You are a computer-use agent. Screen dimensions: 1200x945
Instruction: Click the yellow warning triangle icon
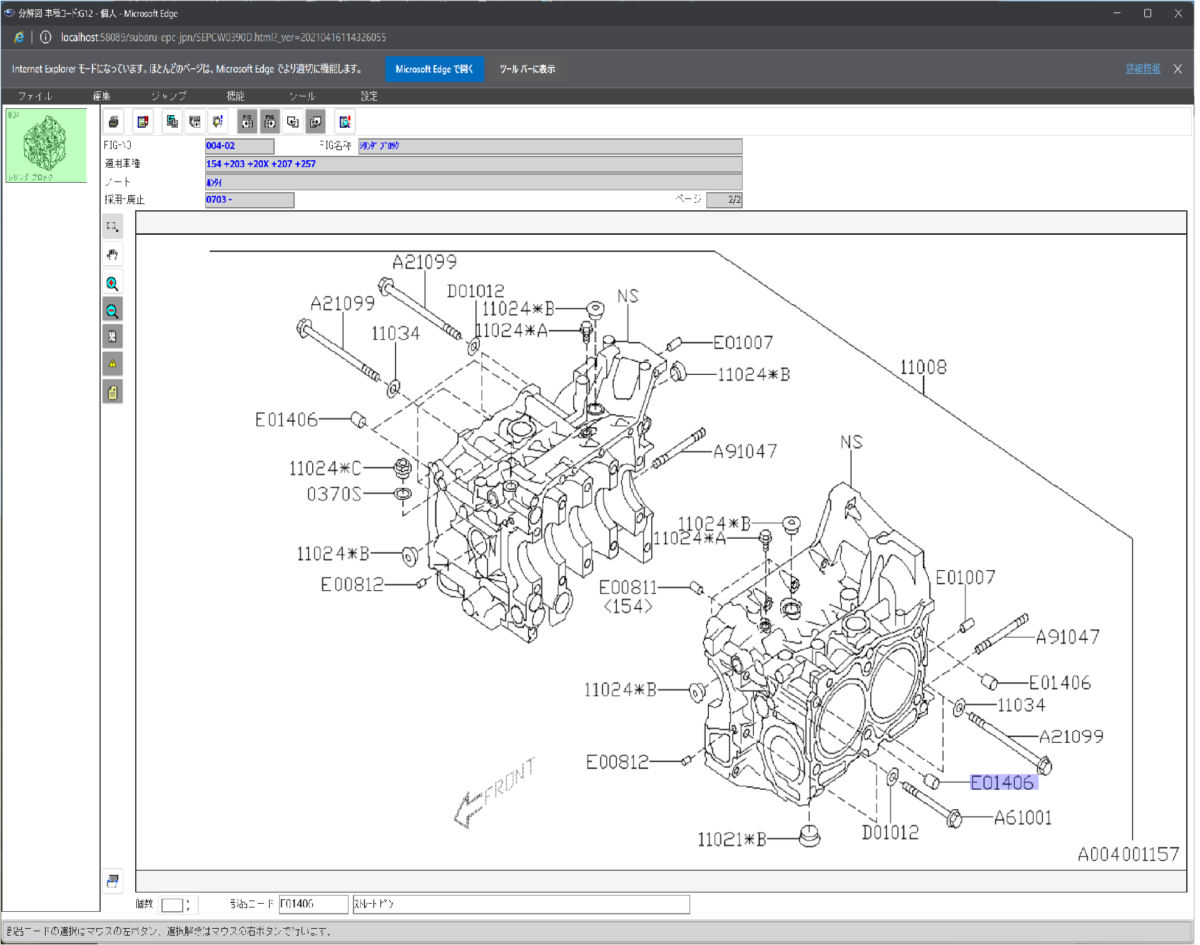click(x=113, y=364)
